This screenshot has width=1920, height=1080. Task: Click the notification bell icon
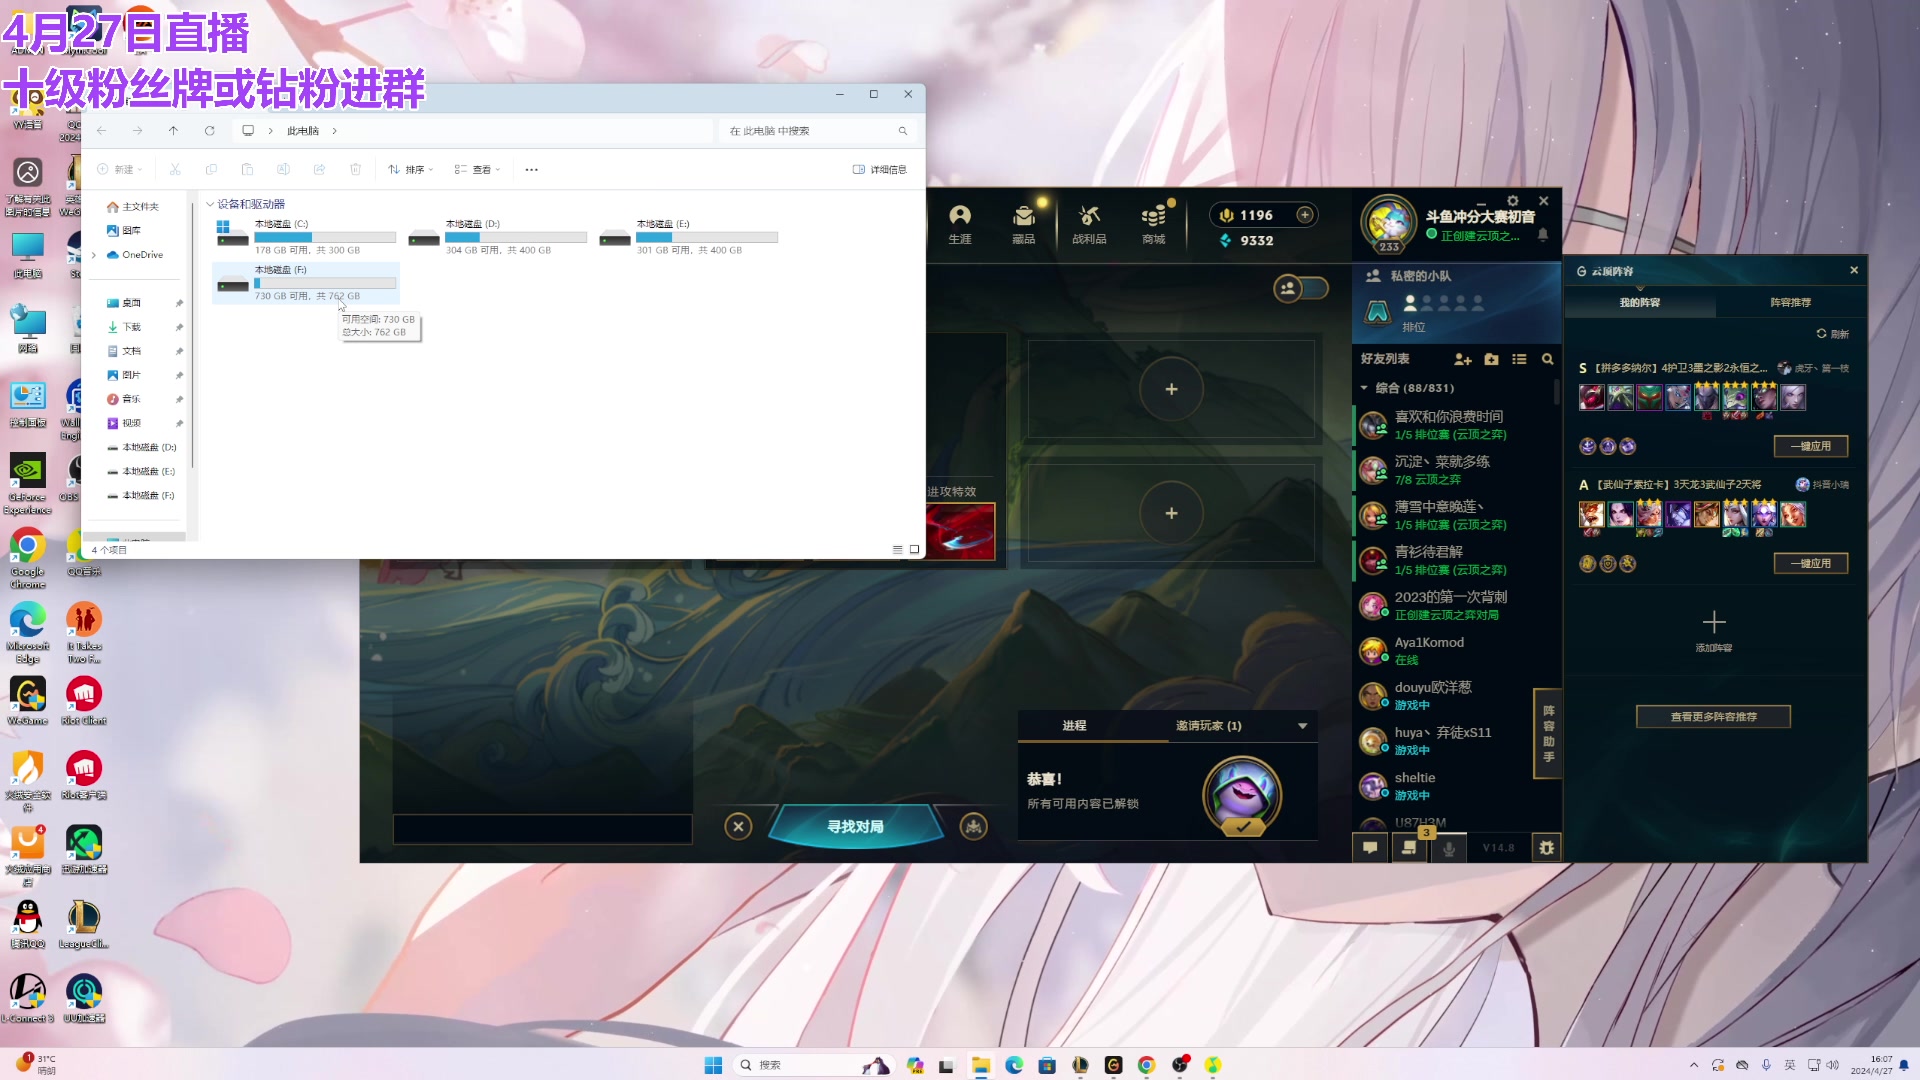pos(1543,235)
